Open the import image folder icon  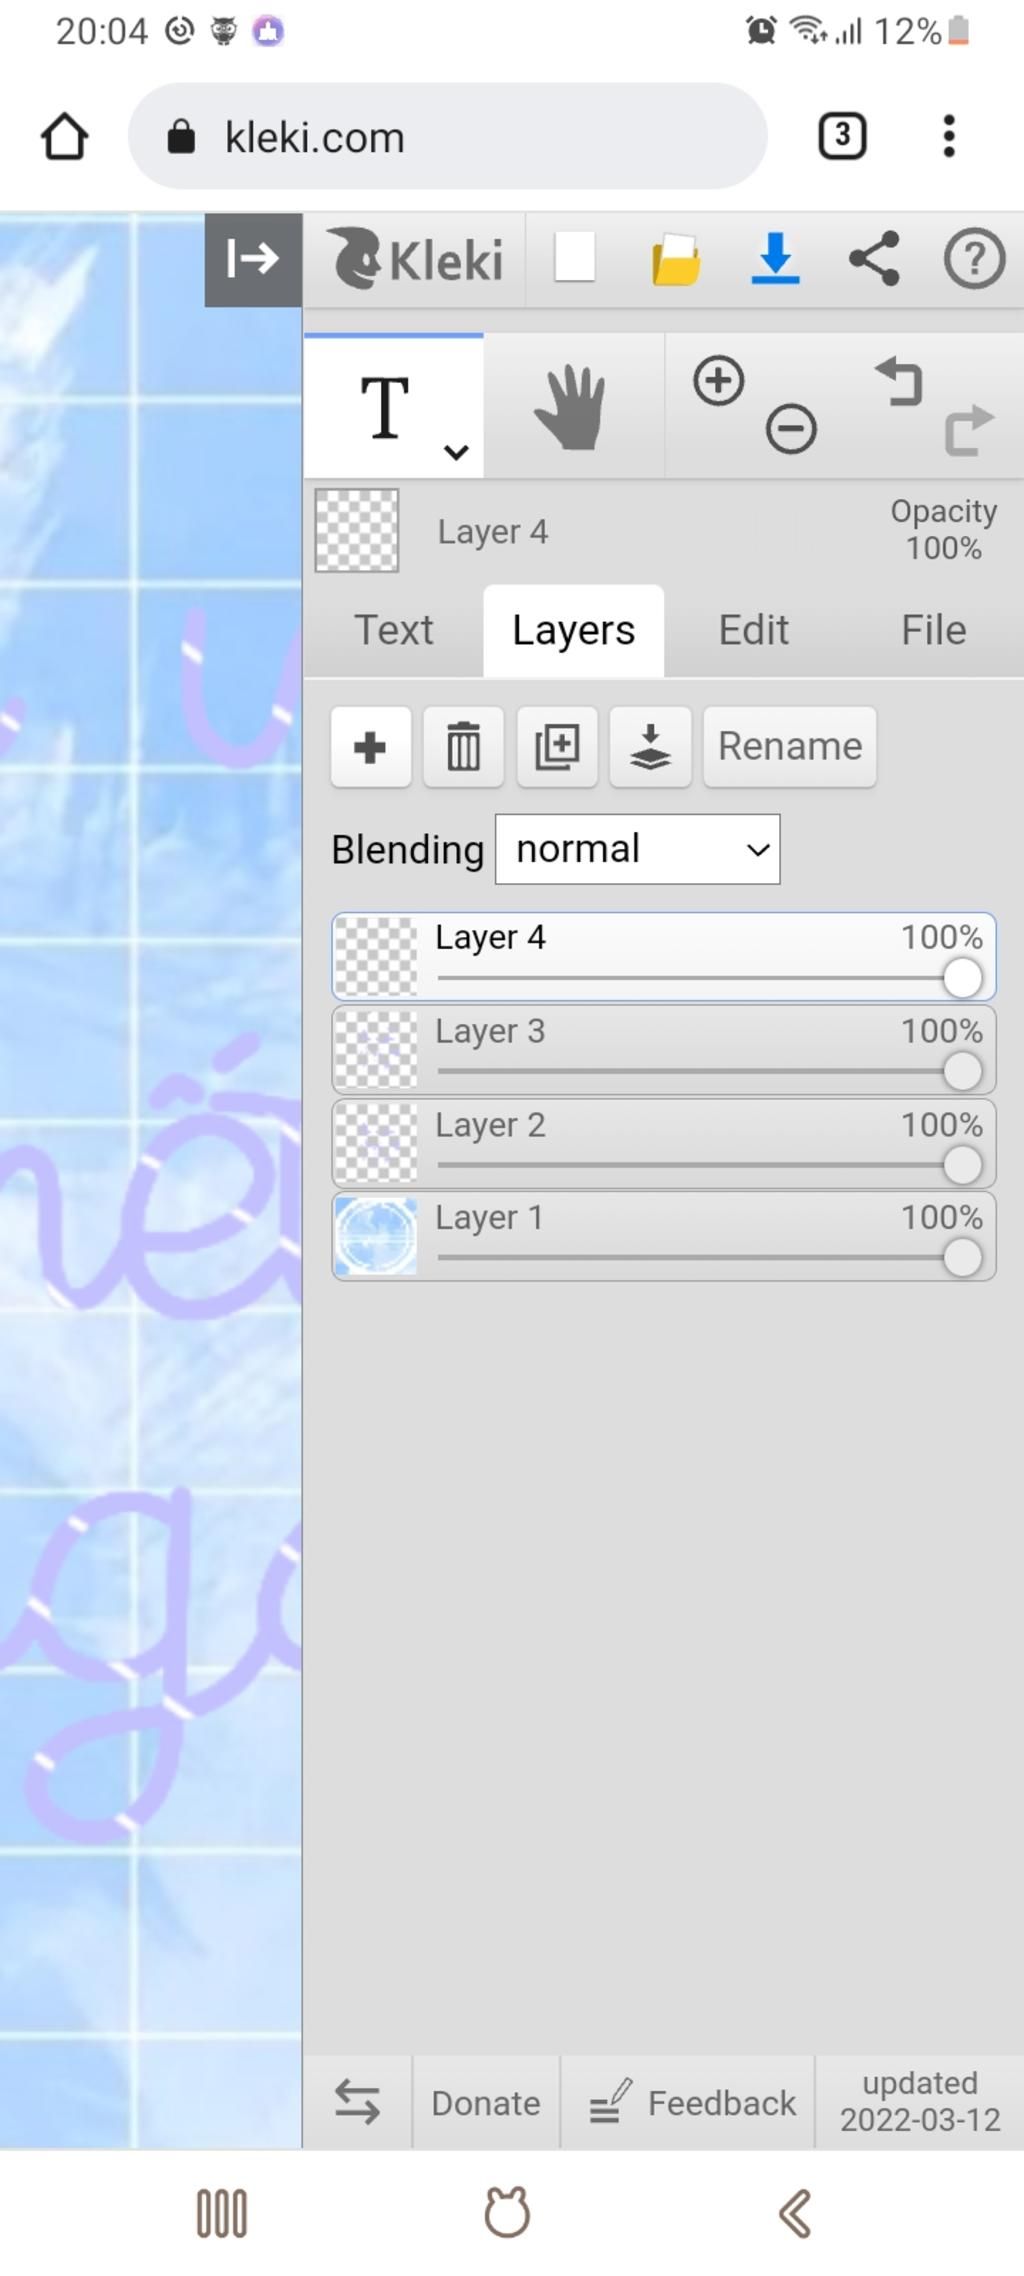pyautogui.click(x=675, y=260)
